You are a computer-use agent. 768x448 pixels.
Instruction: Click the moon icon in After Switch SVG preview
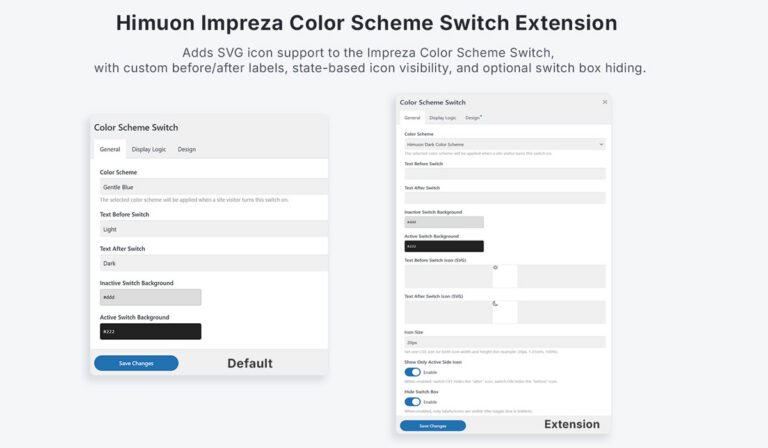[495, 303]
